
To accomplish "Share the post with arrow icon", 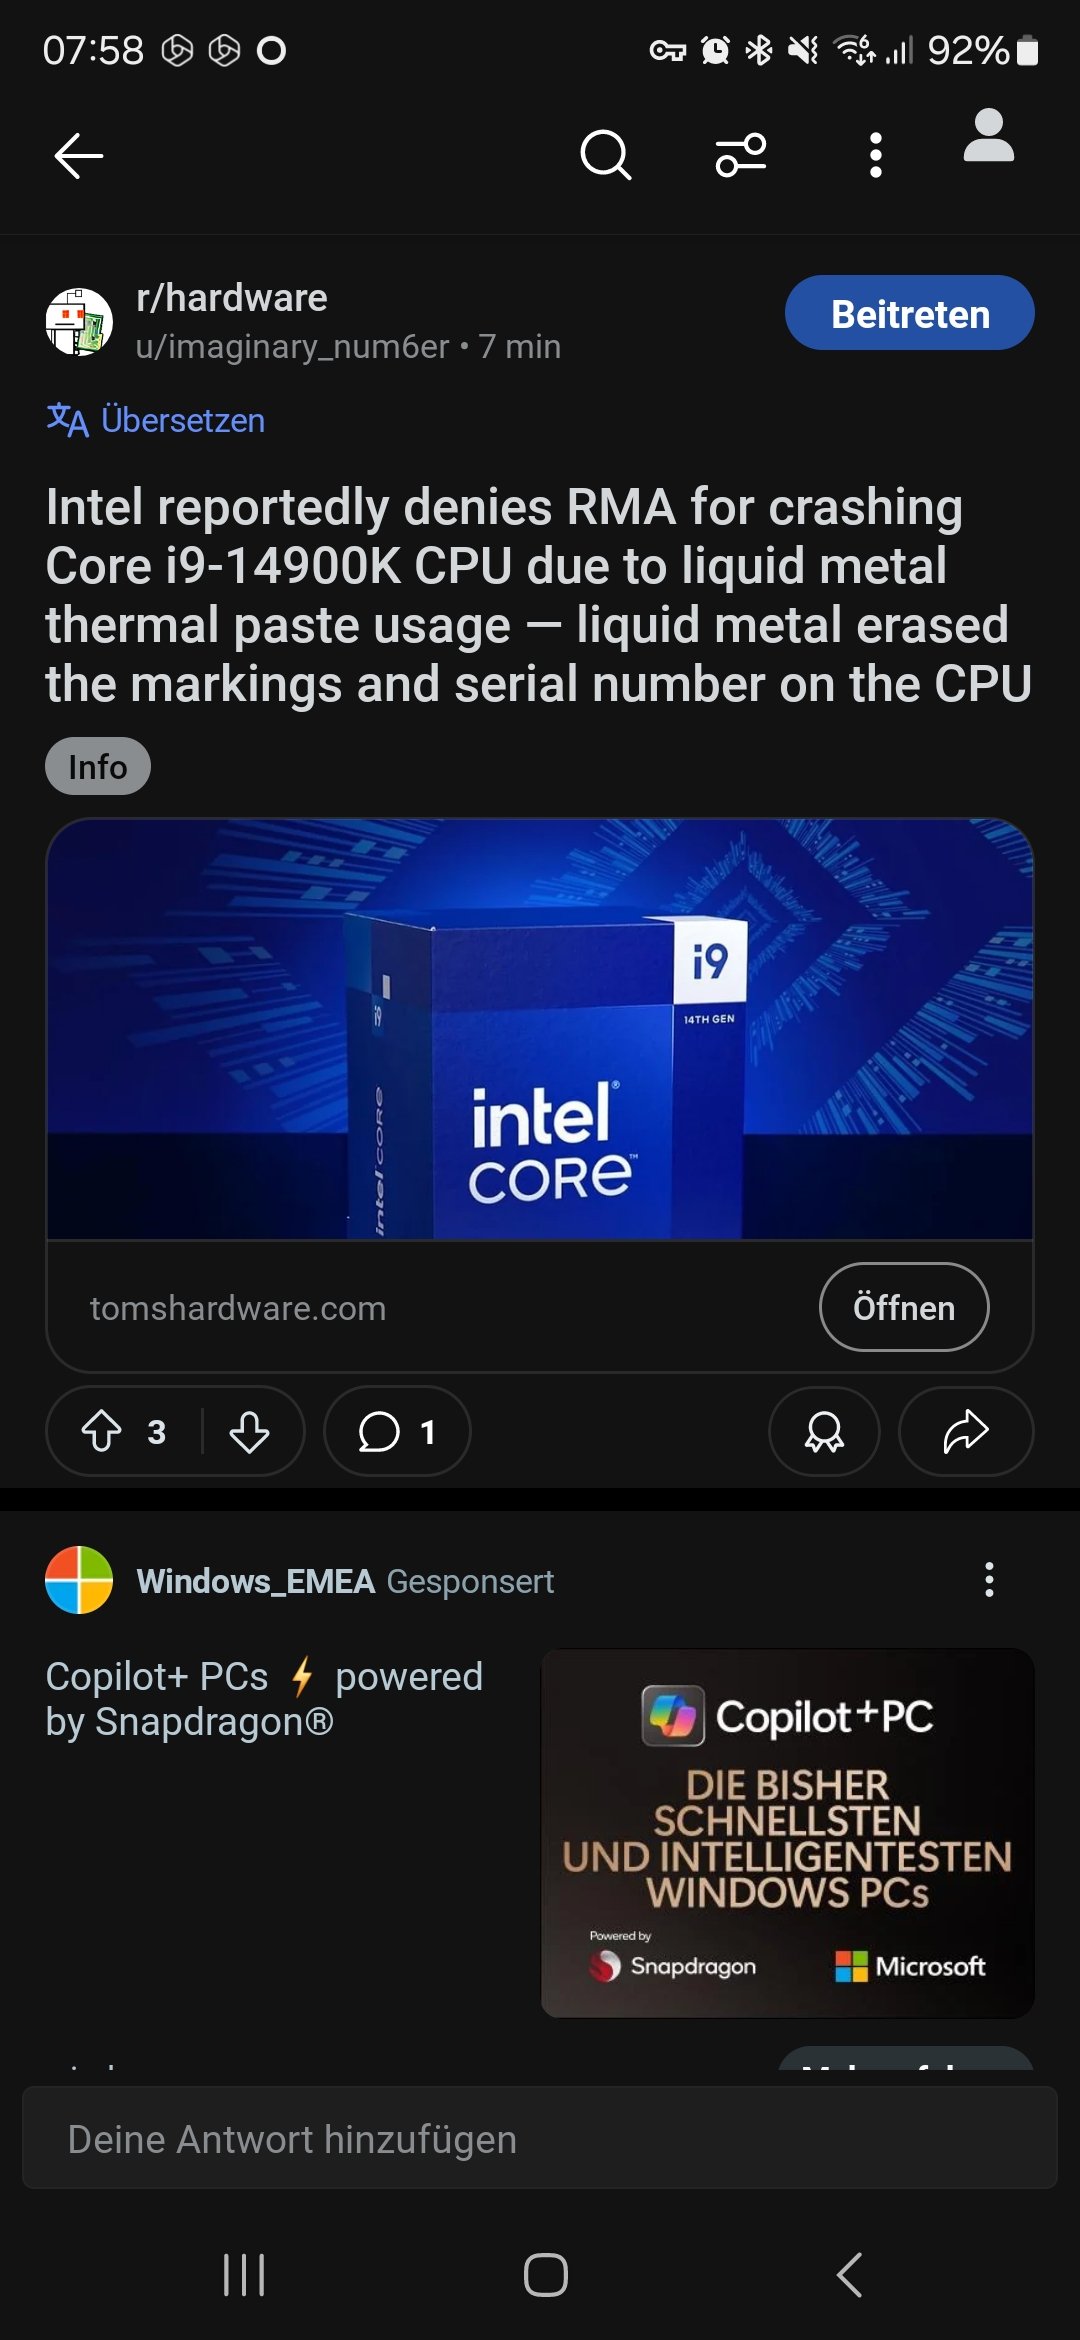I will pyautogui.click(x=966, y=1431).
